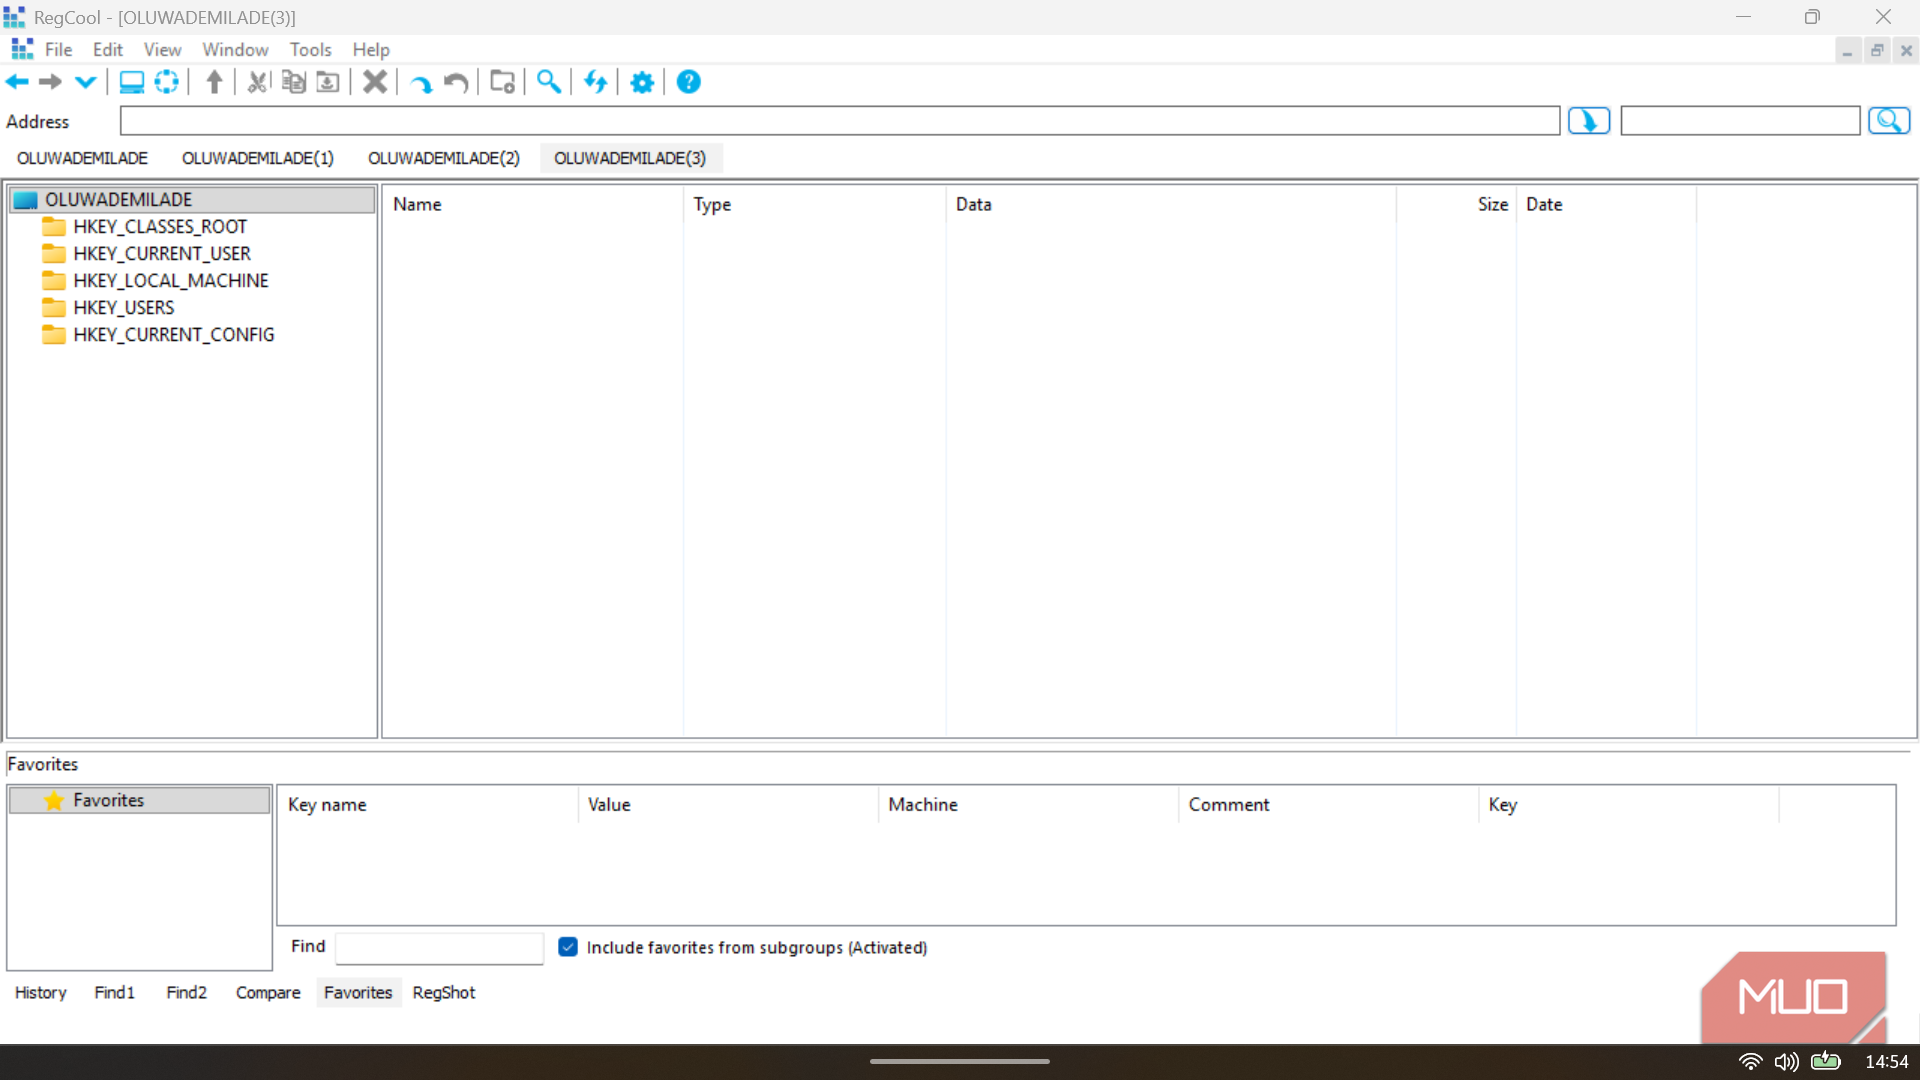Viewport: 1920px width, 1080px height.
Task: Open the Window menu
Action: click(235, 49)
